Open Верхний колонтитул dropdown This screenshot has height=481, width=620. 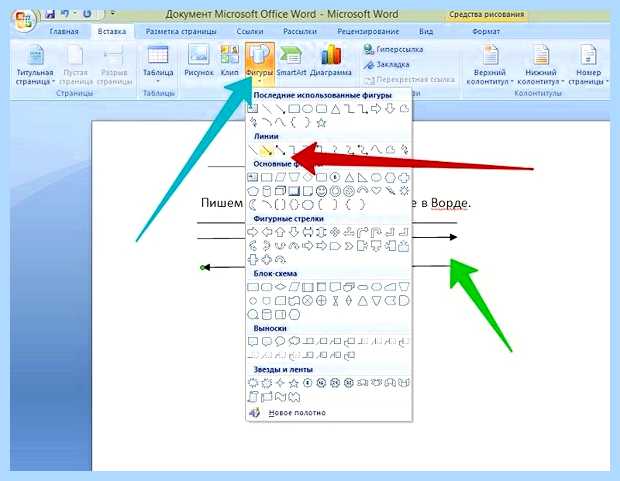[x=490, y=66]
